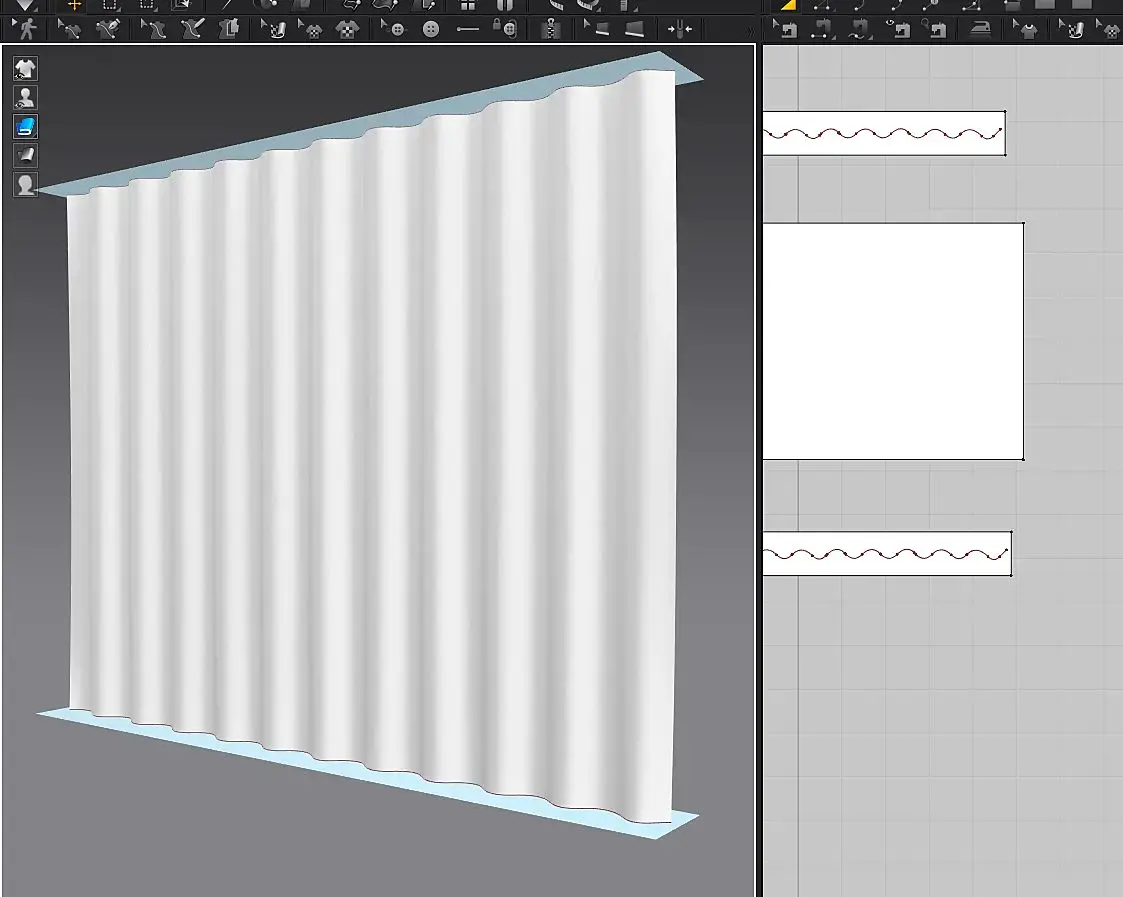Select the 3D sewing pen tool

108,29
